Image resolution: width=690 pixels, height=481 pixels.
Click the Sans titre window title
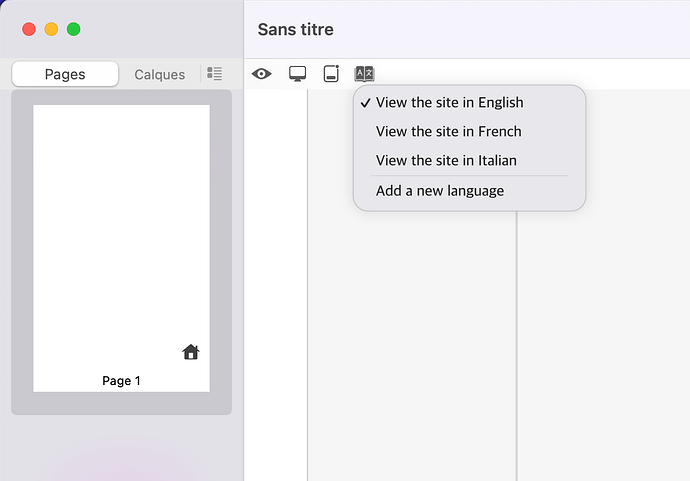(296, 29)
